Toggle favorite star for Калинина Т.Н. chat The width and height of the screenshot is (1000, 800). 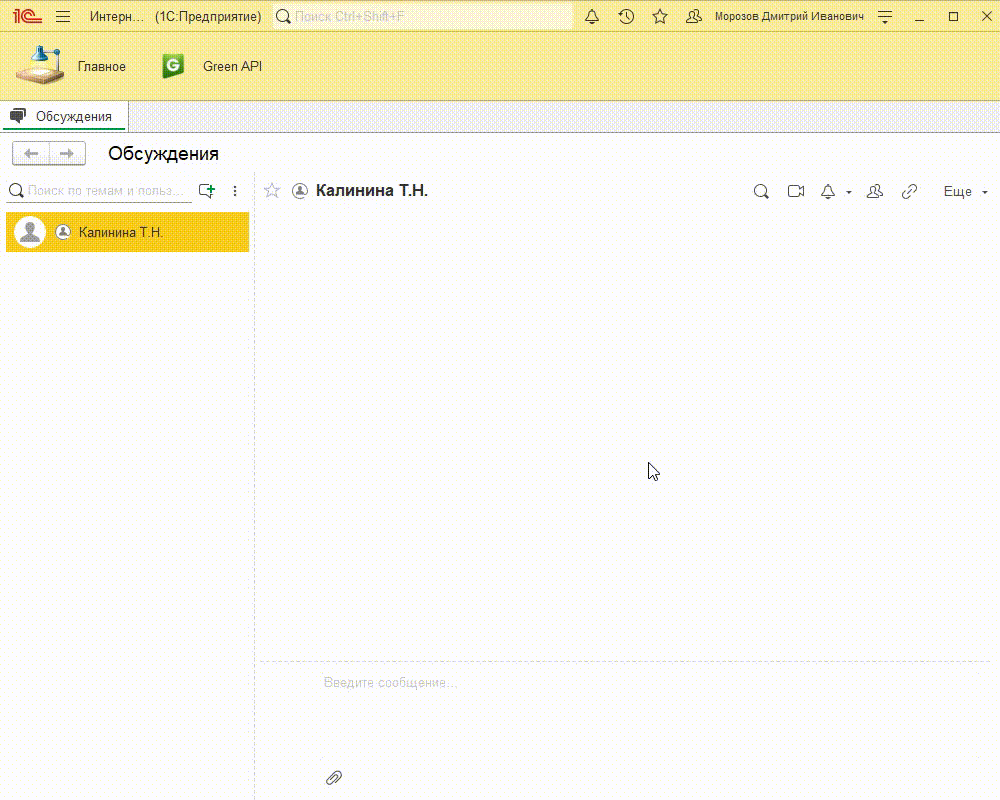tap(271, 190)
